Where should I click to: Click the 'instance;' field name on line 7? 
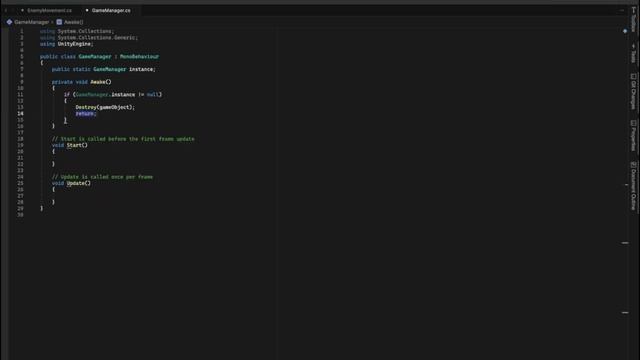142,69
